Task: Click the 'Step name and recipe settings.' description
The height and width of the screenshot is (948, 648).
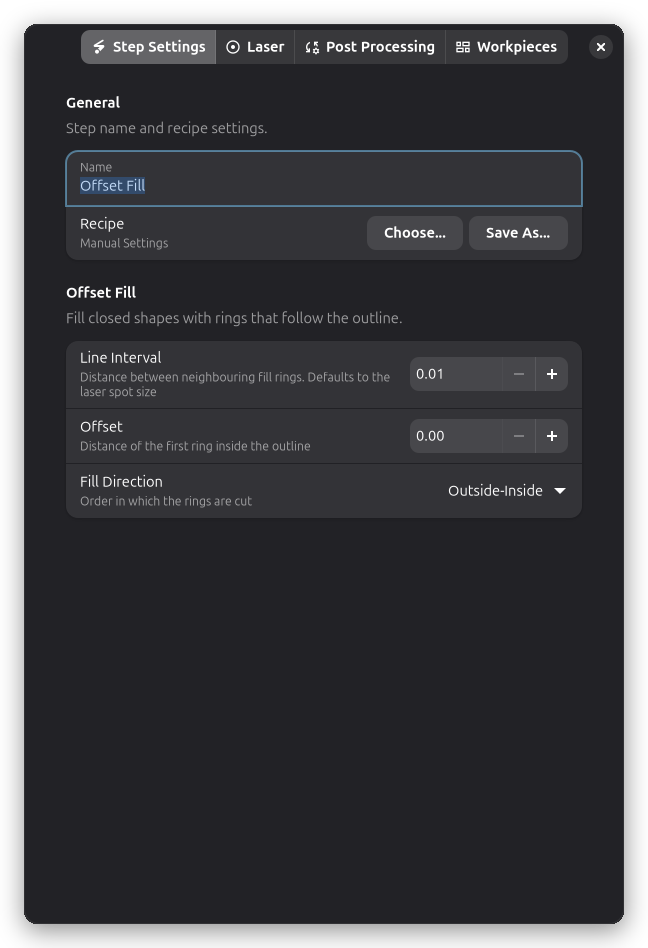Action: 166,128
